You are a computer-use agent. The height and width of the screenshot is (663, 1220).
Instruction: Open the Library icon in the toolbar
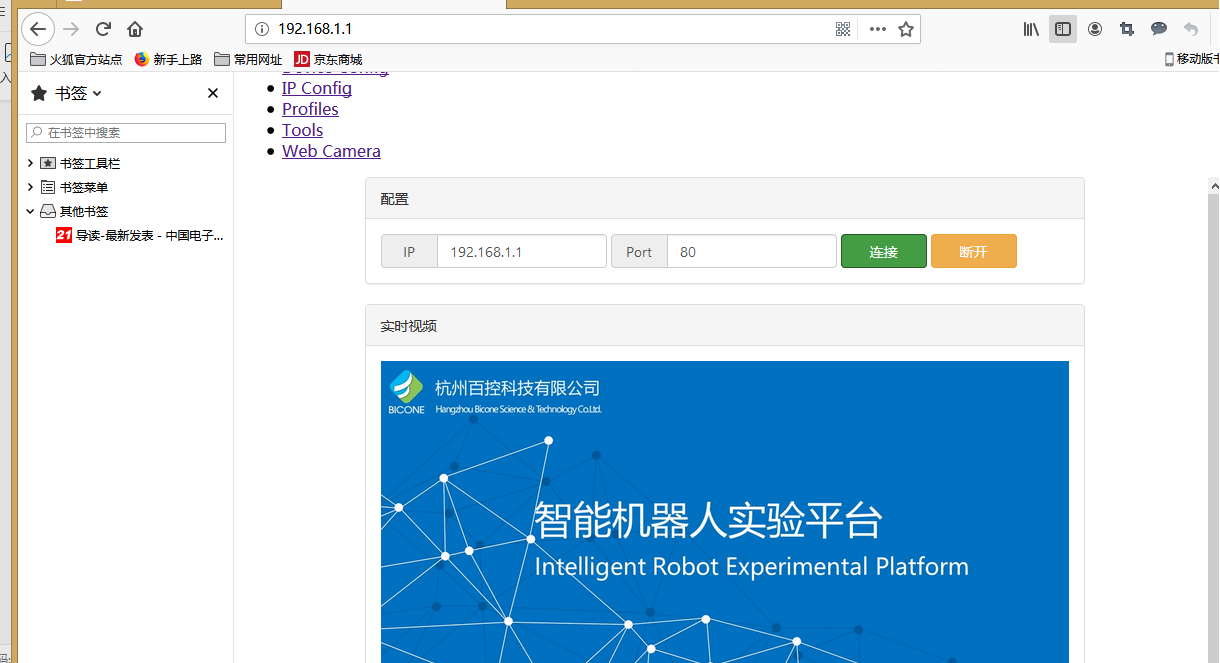pyautogui.click(x=1031, y=29)
